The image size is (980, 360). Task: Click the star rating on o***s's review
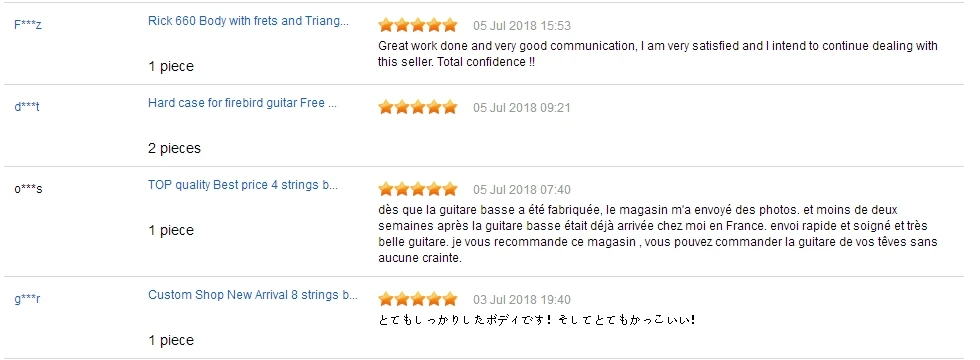(x=418, y=189)
